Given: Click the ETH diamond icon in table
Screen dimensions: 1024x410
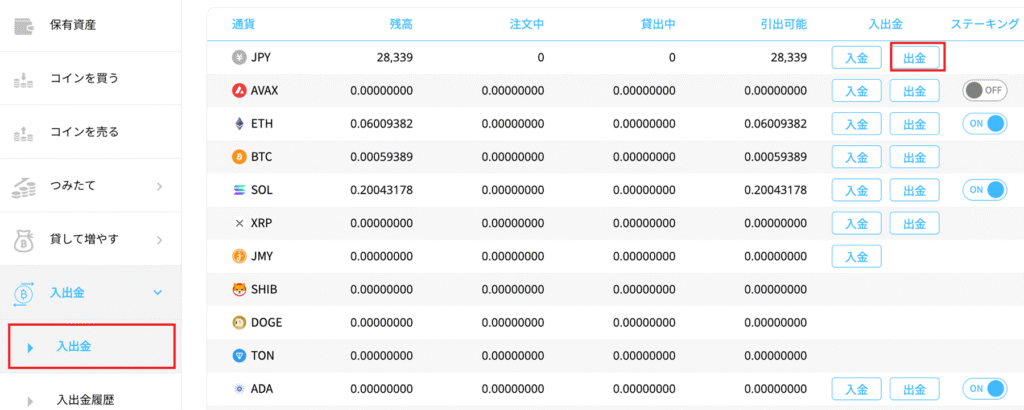Looking at the screenshot, I should point(239,124).
